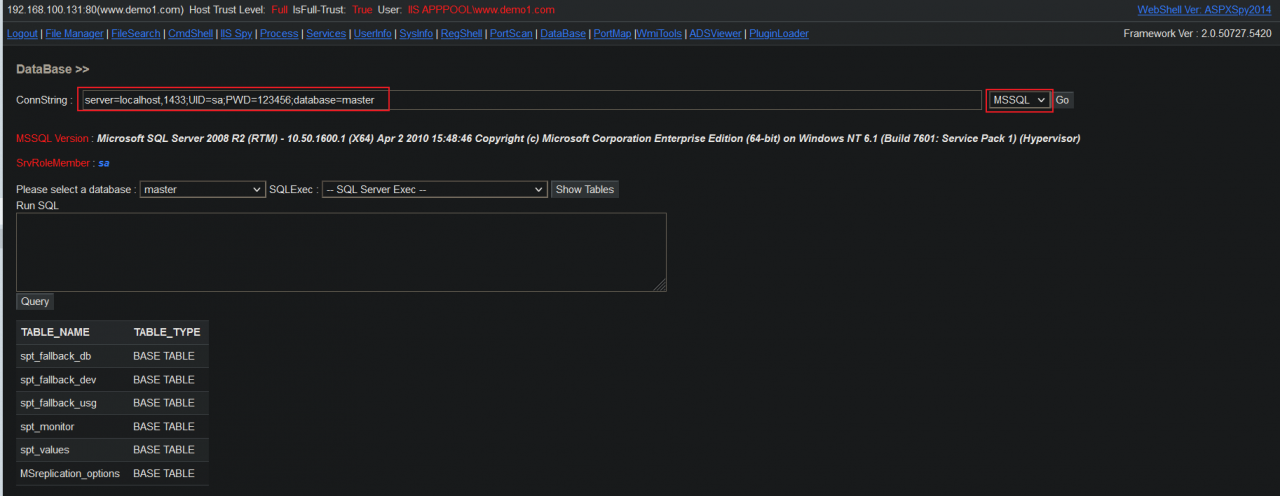The height and width of the screenshot is (496, 1280).
Task: Open the WmiTools page
Action: 659,33
